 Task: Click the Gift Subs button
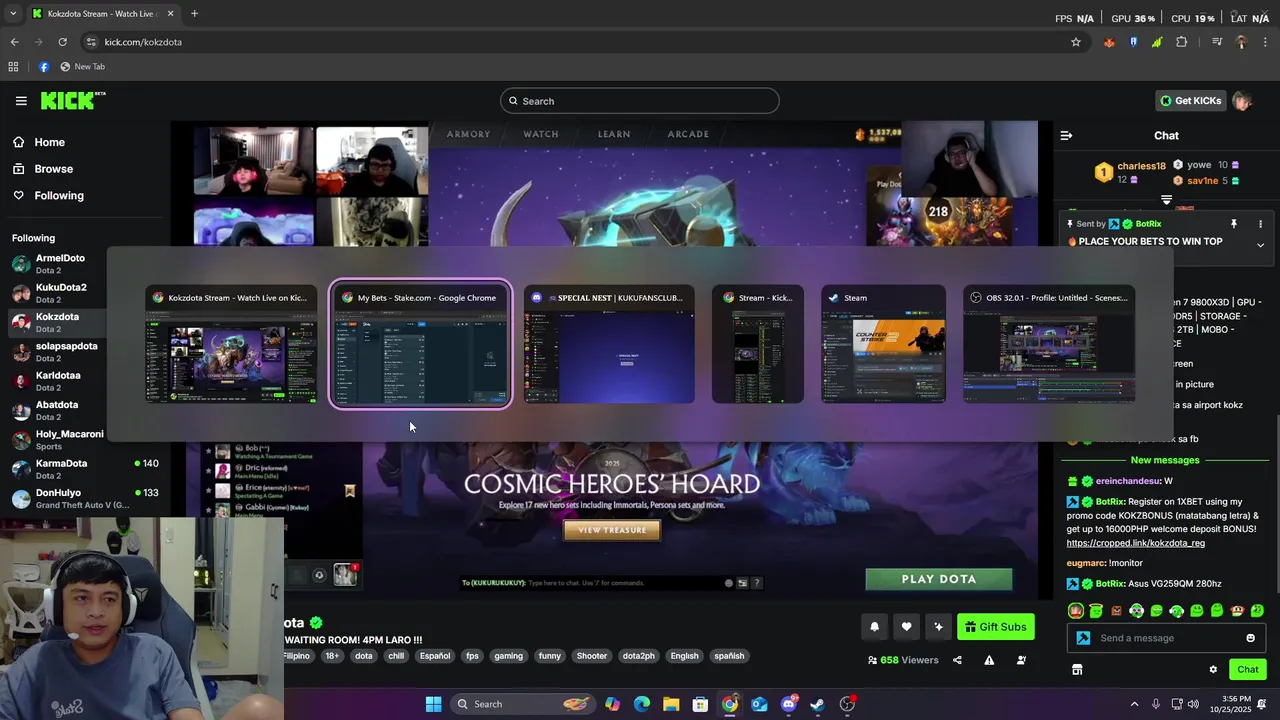[x=995, y=627]
